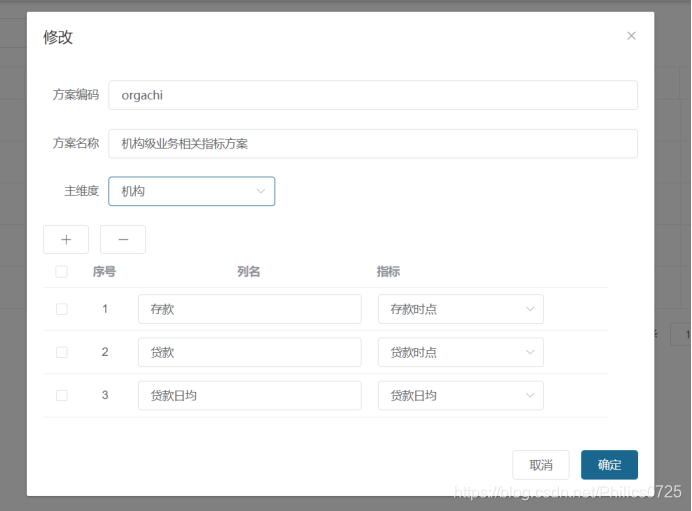Check the checkbox for row 3 贷款日均
The width and height of the screenshot is (692, 511).
tap(61, 395)
